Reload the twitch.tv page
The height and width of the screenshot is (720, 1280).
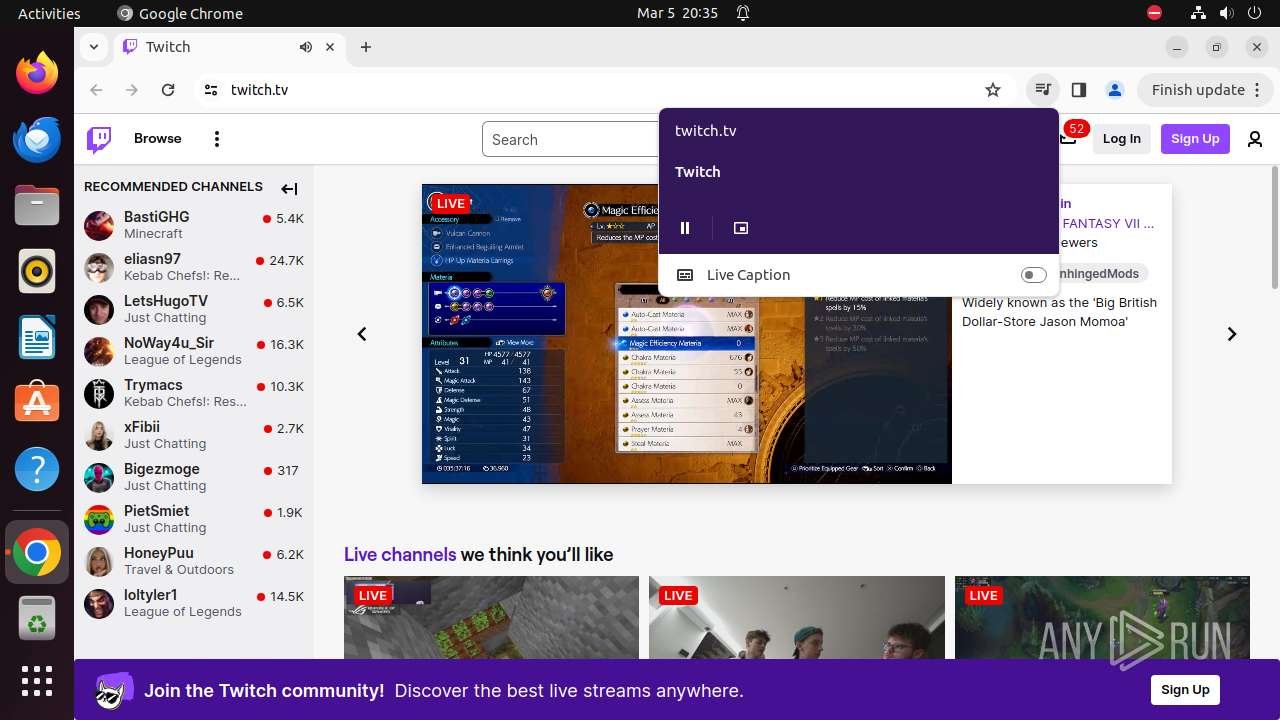click(x=168, y=90)
